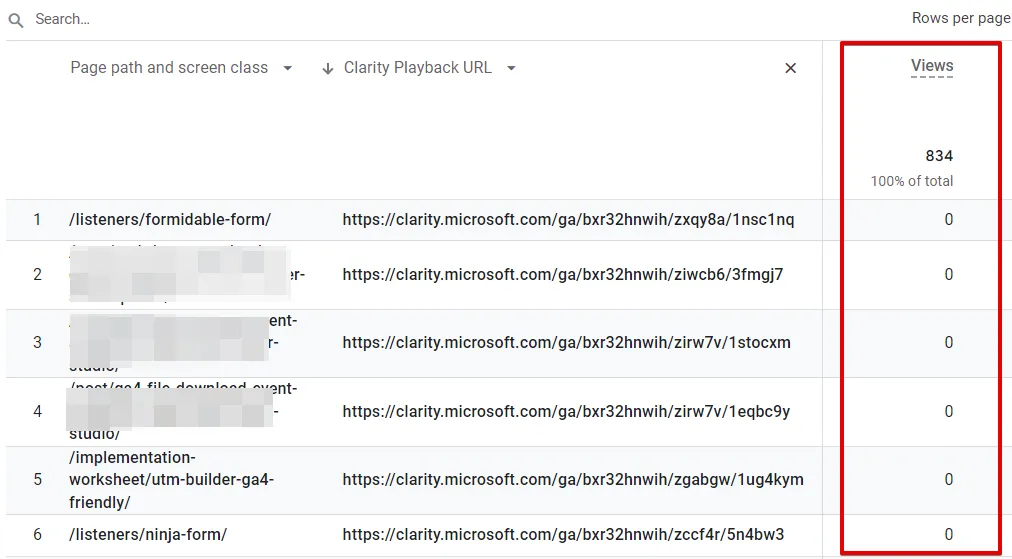Viewport: 1012px width, 559px height.
Task: Open Clarity URL ending in 1stocxm
Action: pos(566,342)
